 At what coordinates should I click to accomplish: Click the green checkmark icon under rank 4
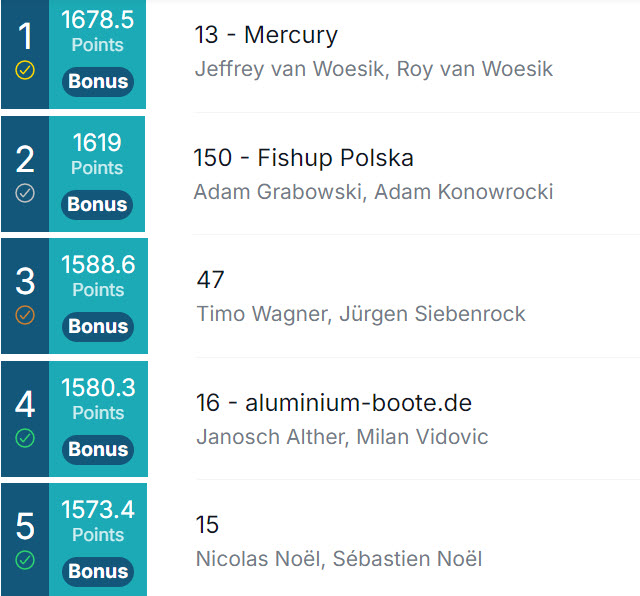click(x=25, y=438)
